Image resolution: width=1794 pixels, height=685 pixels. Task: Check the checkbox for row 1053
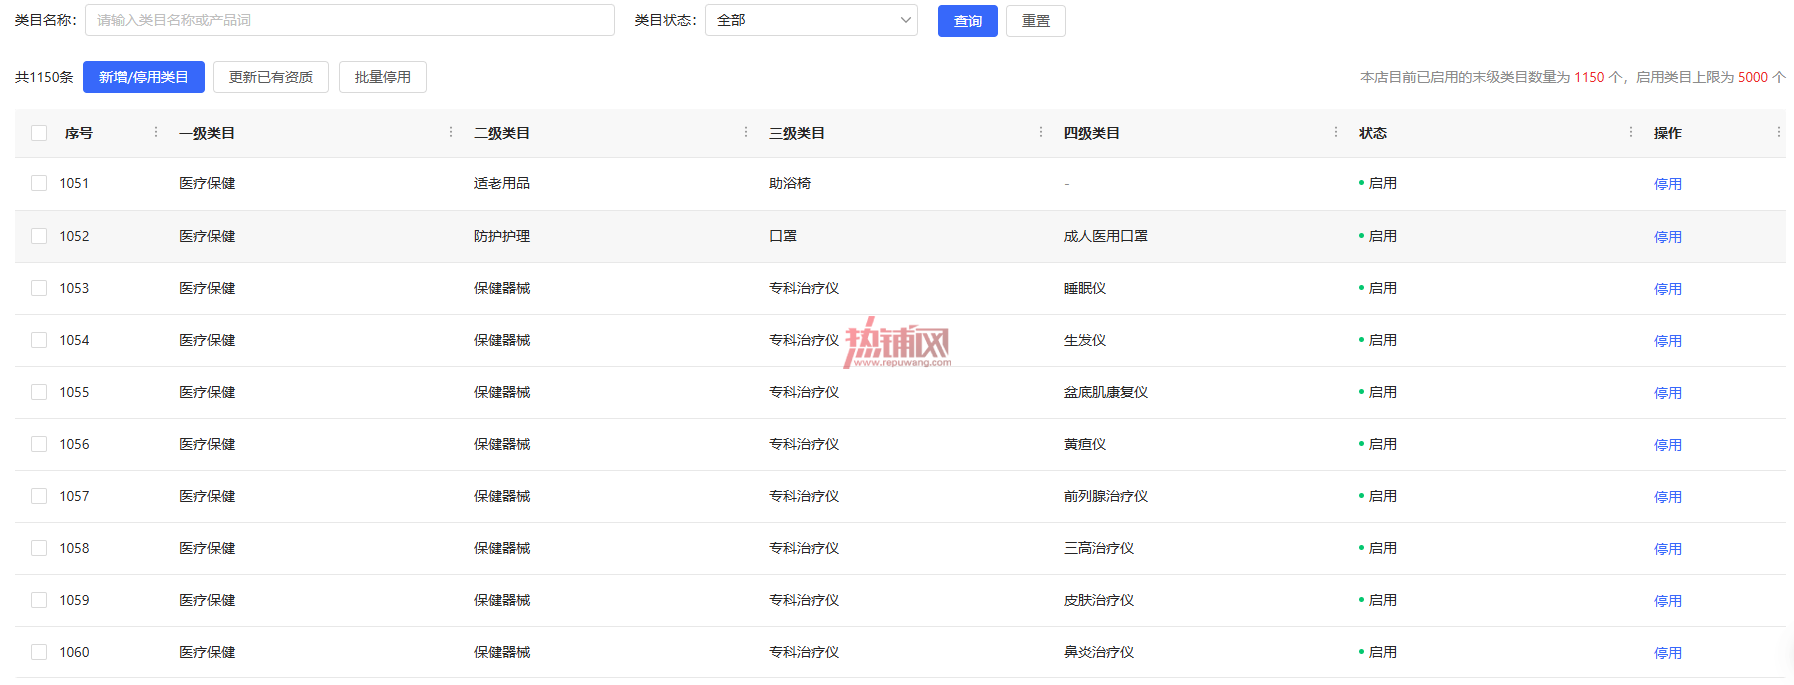[x=39, y=288]
